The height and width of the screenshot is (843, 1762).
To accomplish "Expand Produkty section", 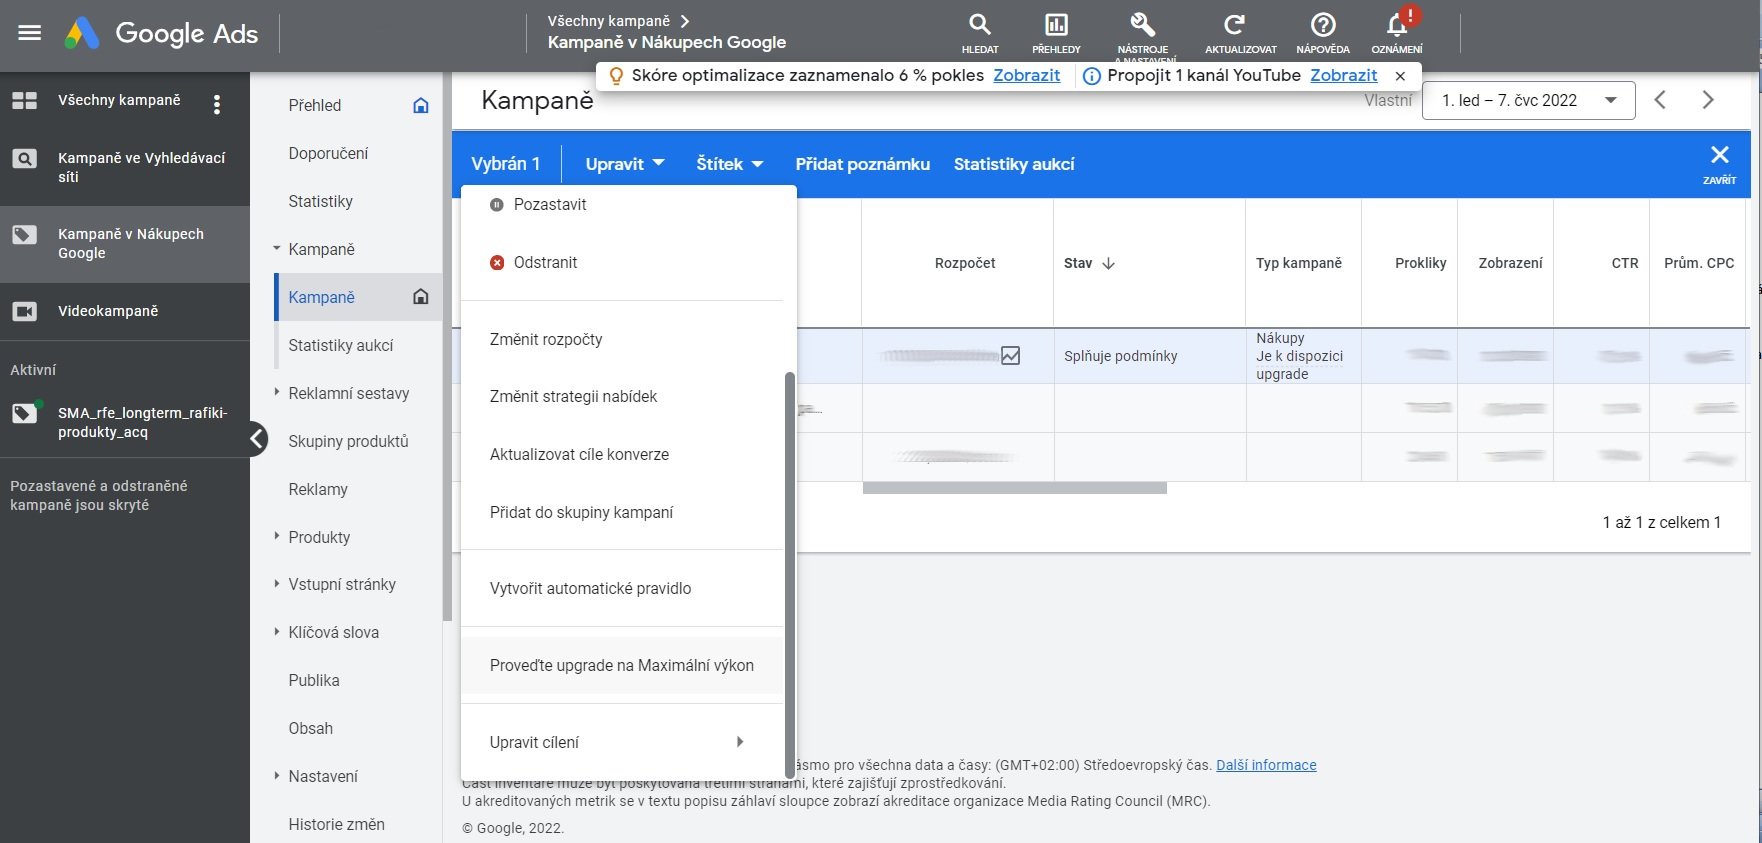I will (x=277, y=537).
